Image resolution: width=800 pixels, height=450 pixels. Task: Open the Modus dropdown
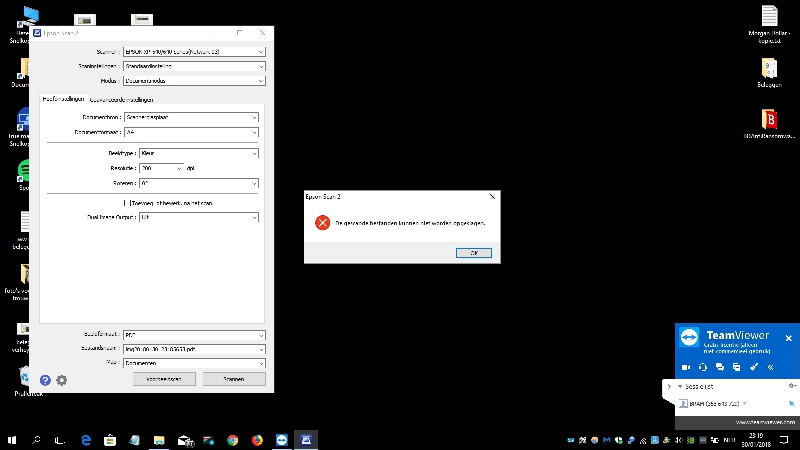point(194,81)
